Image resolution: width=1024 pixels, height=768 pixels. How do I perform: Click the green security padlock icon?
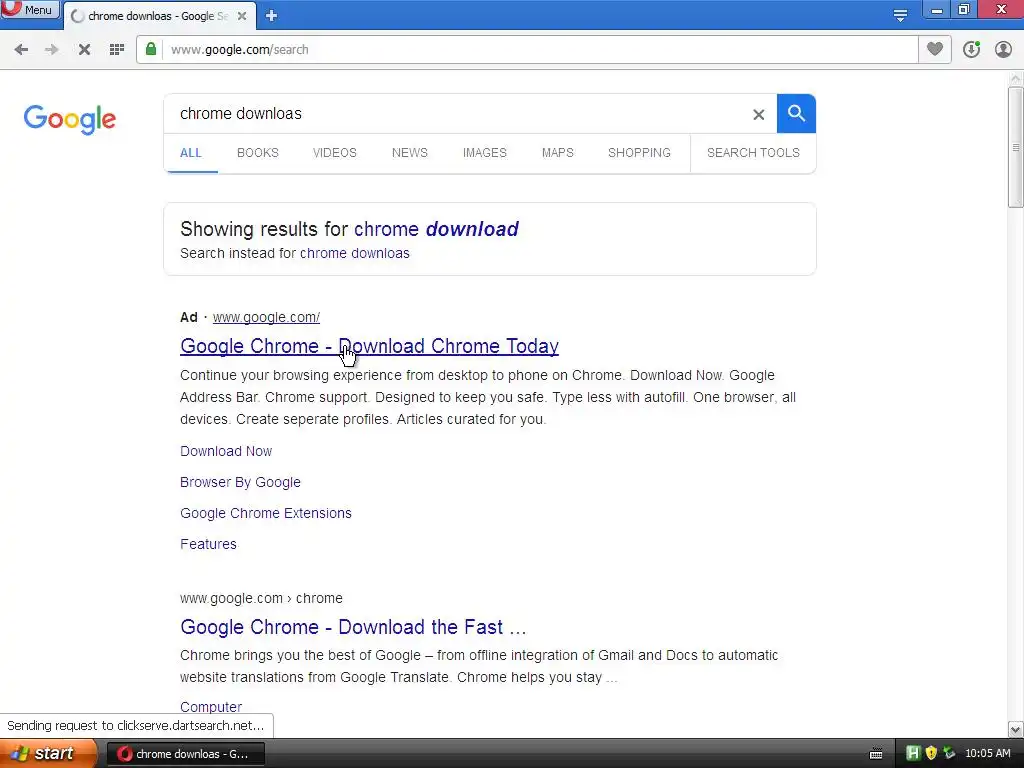(151, 49)
